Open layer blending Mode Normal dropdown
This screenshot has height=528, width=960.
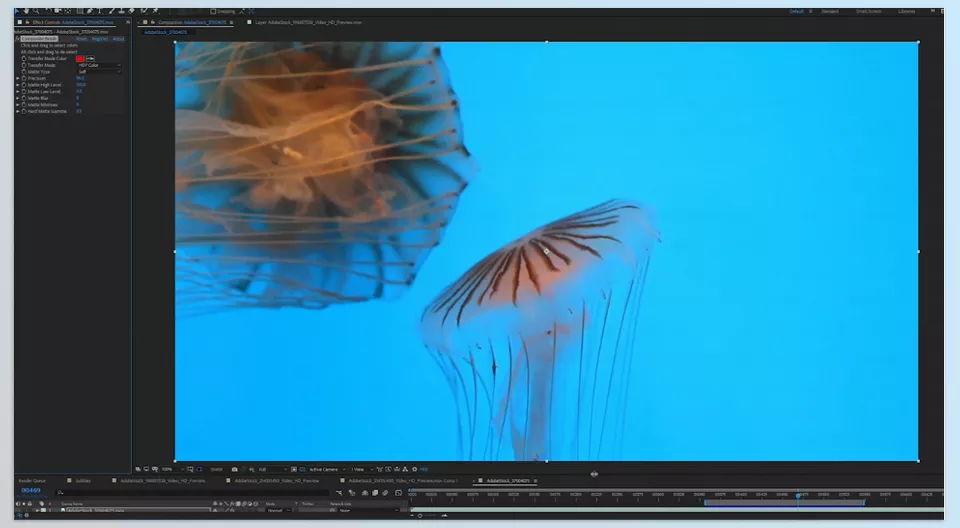[278, 510]
